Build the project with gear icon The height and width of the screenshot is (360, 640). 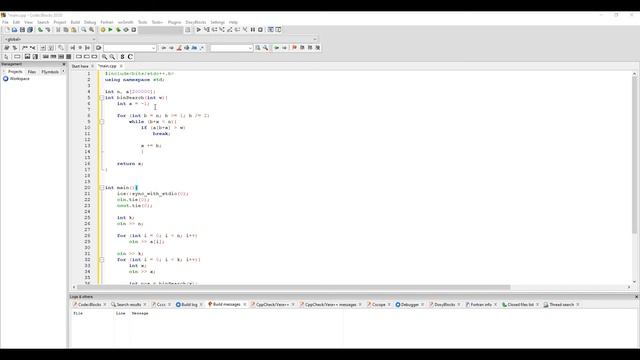point(102,30)
